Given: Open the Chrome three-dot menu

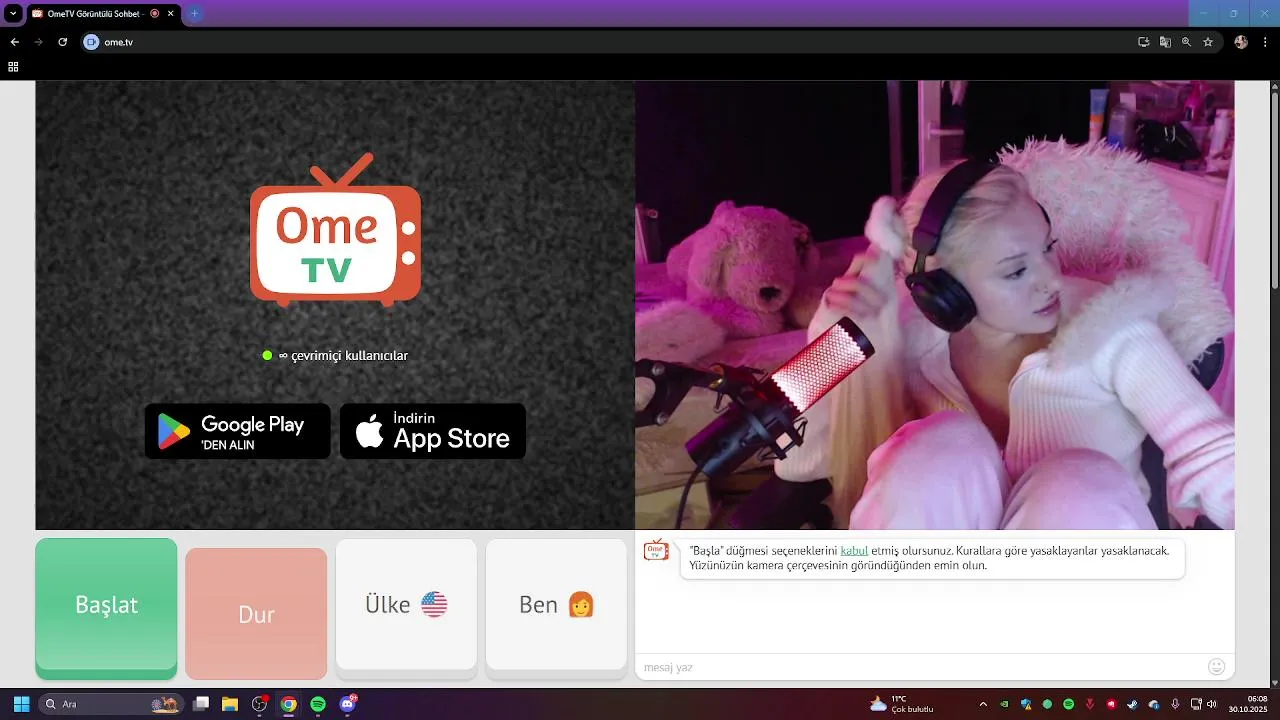Looking at the screenshot, I should [1265, 42].
